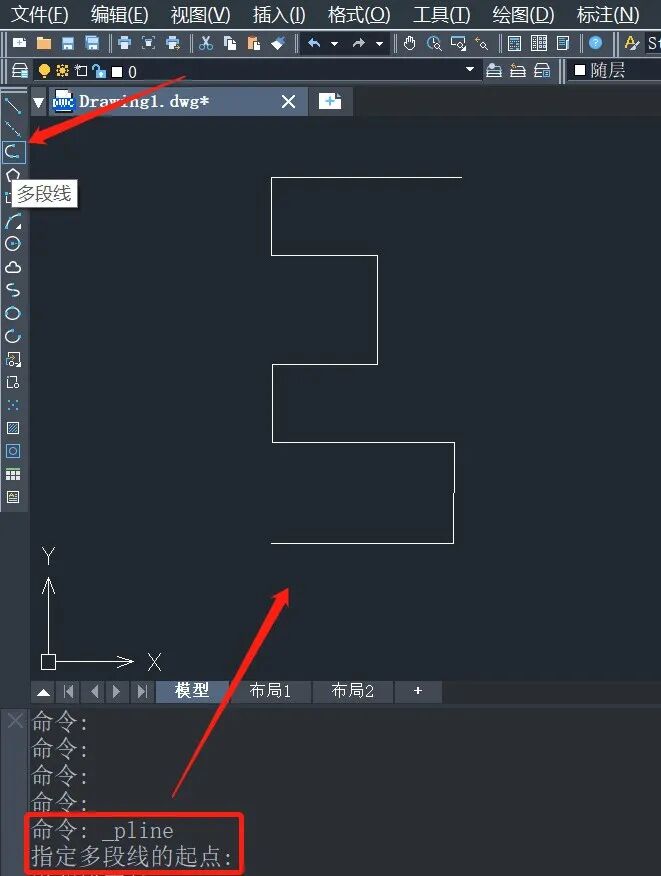Image resolution: width=661 pixels, height=876 pixels.
Task: Open the Help question mark icon
Action: pos(596,43)
